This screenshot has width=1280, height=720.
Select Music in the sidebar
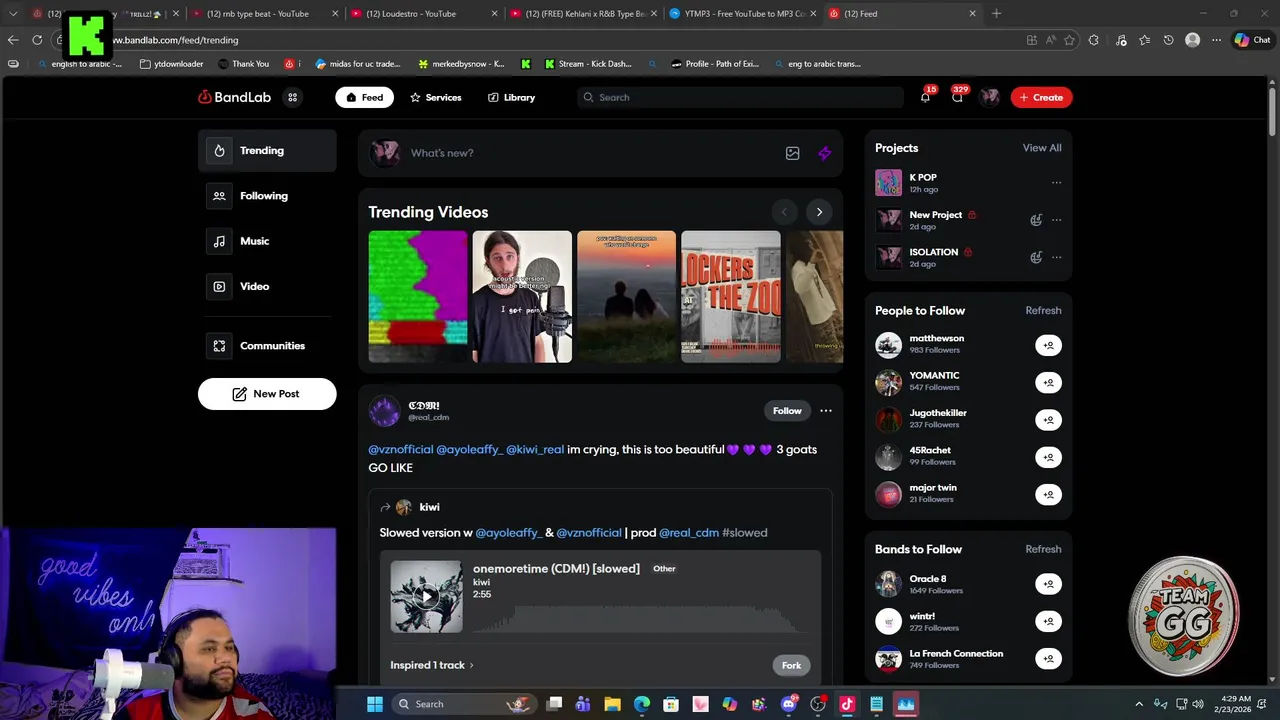point(267,241)
